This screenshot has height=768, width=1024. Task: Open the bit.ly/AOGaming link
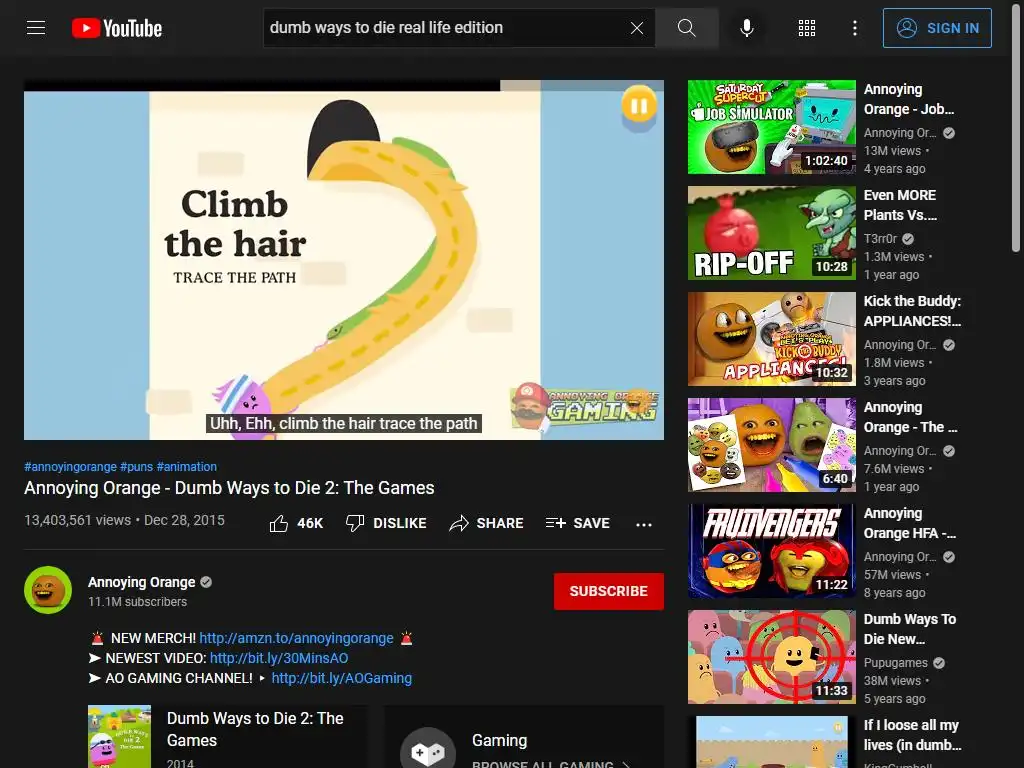tap(342, 679)
